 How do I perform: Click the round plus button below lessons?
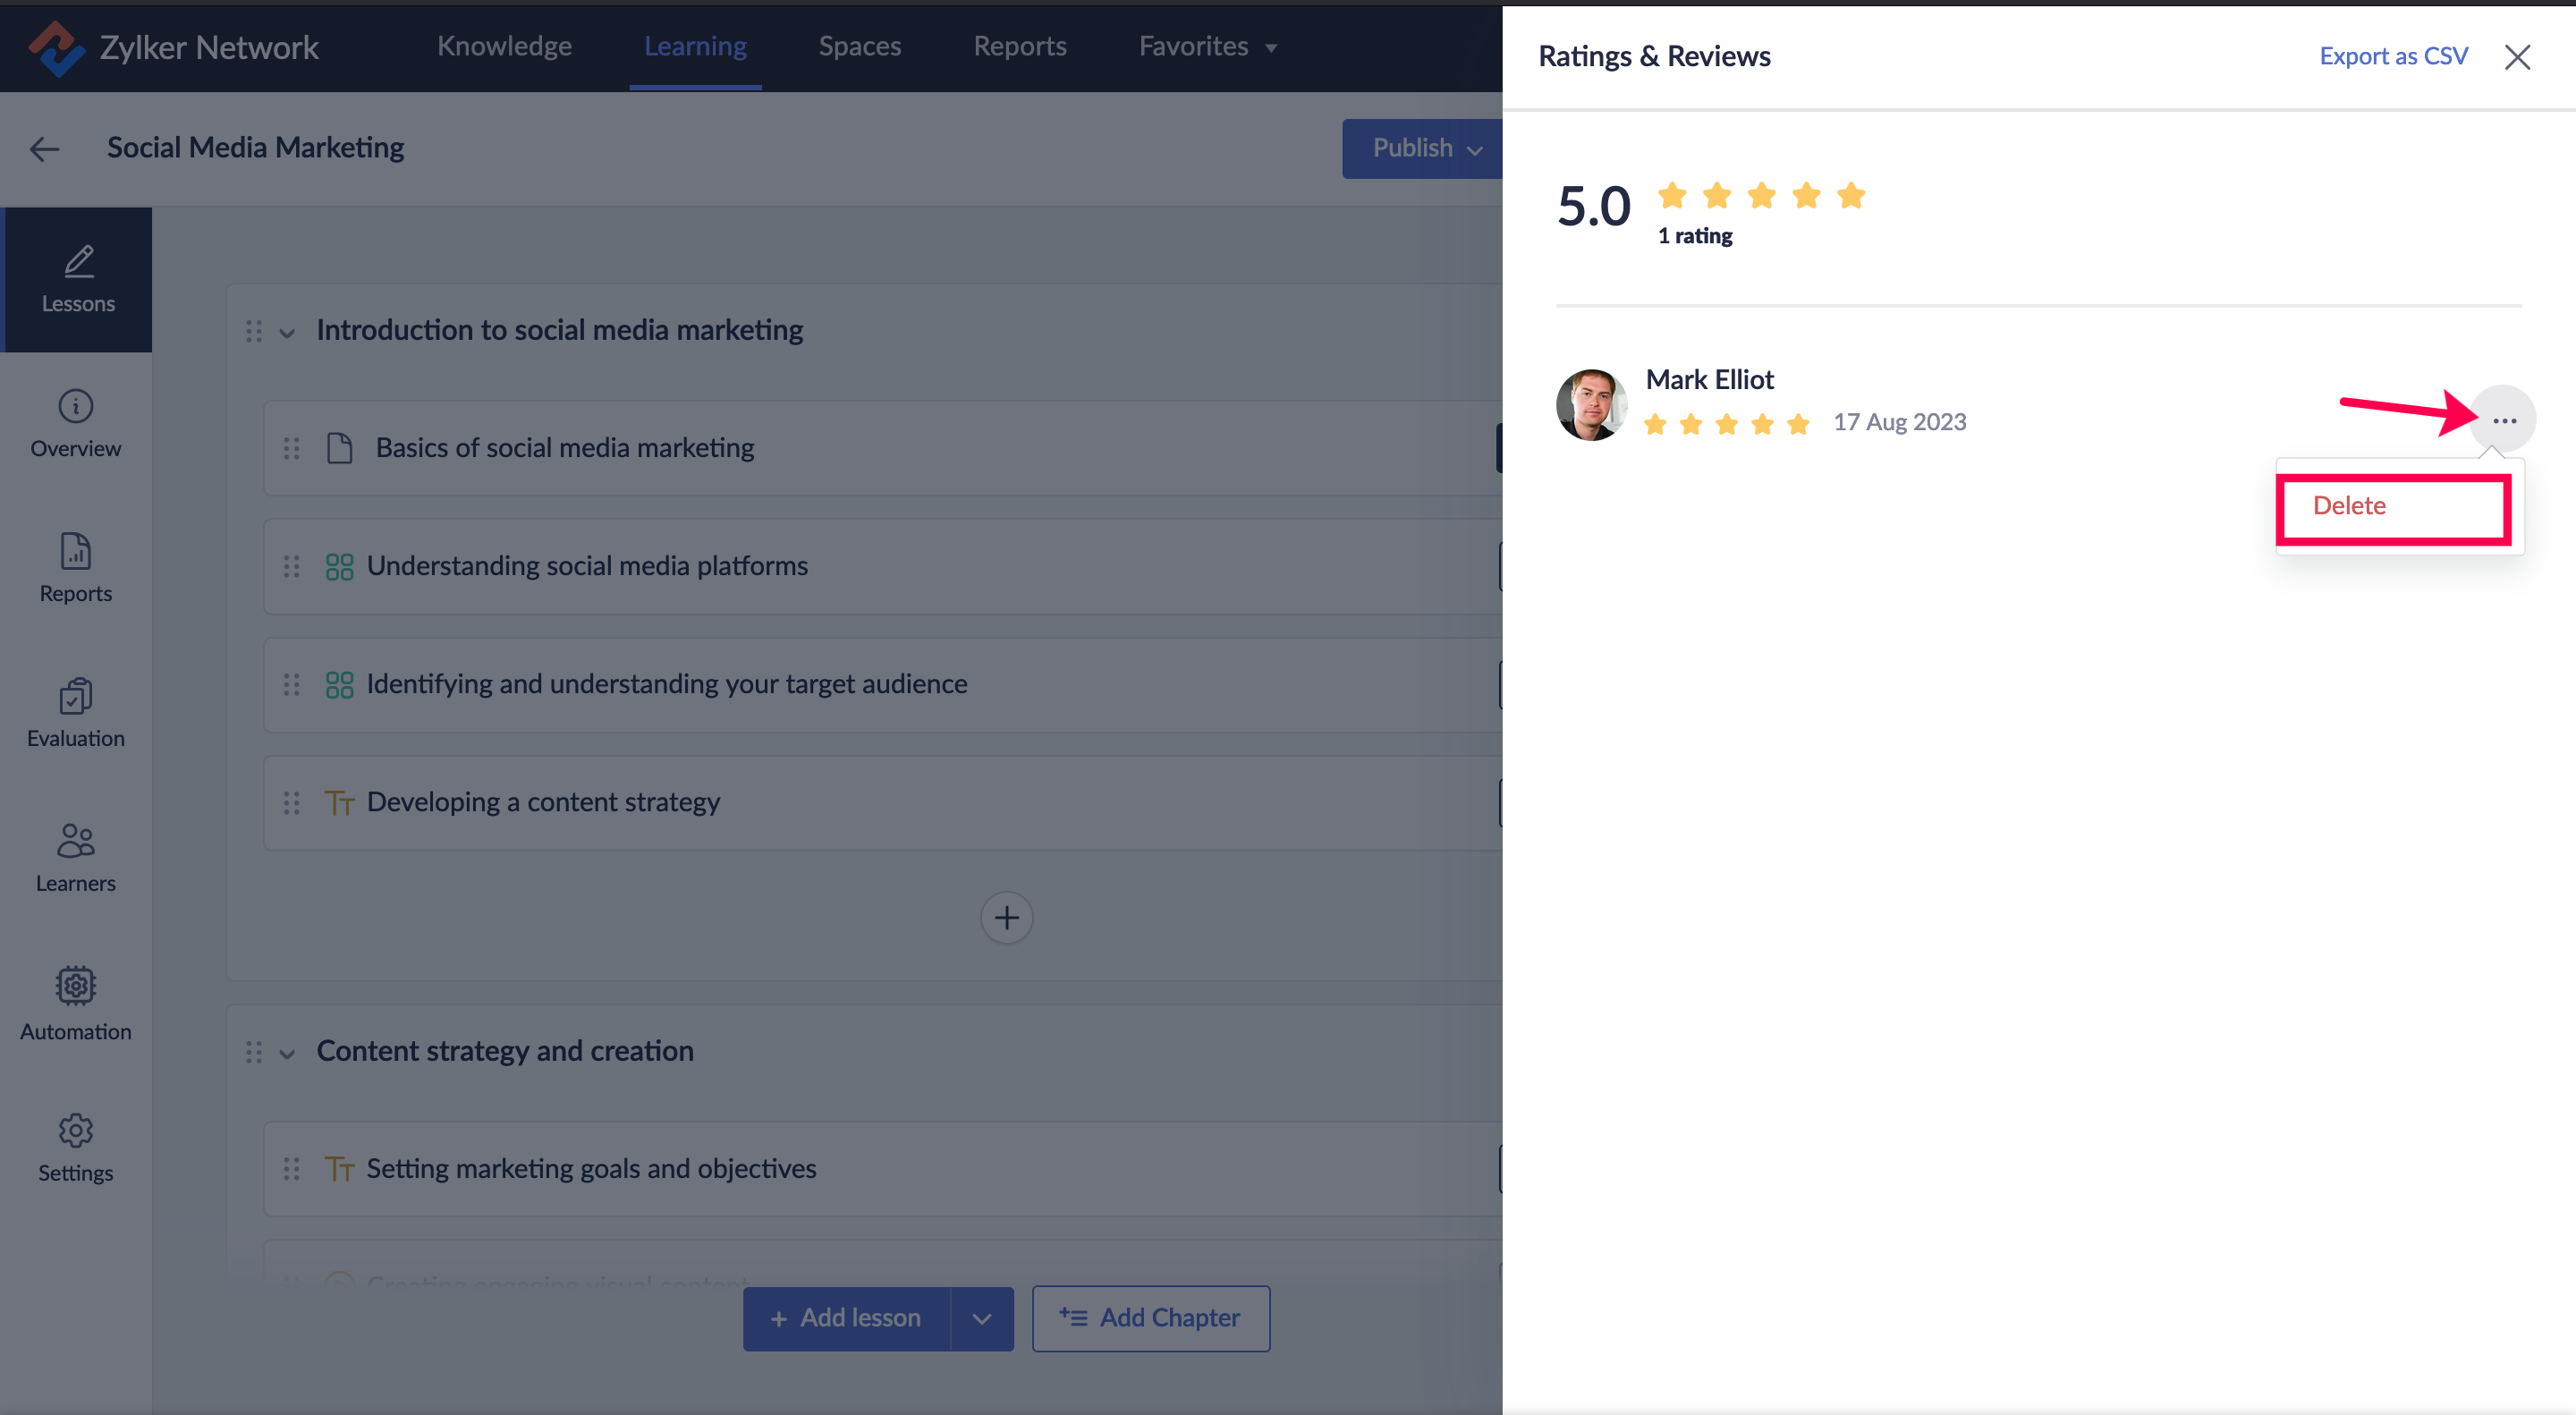point(1006,917)
